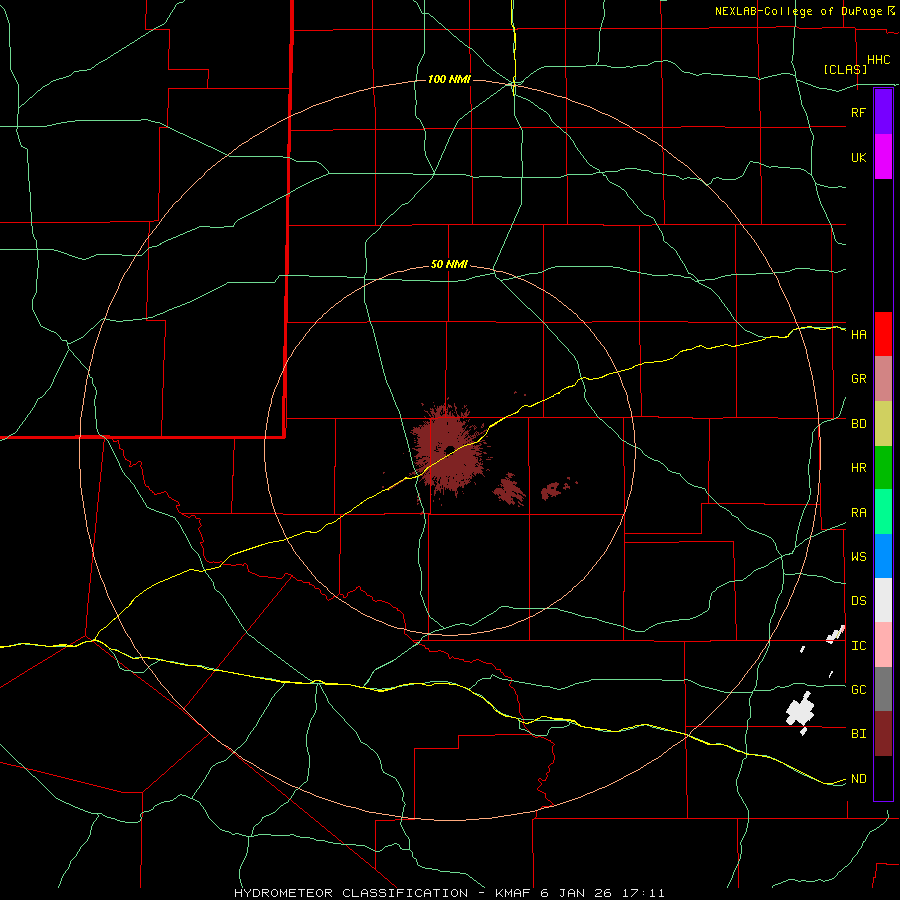This screenshot has width=900, height=900.
Task: Select the GR graupel color swatch
Action: coord(883,379)
